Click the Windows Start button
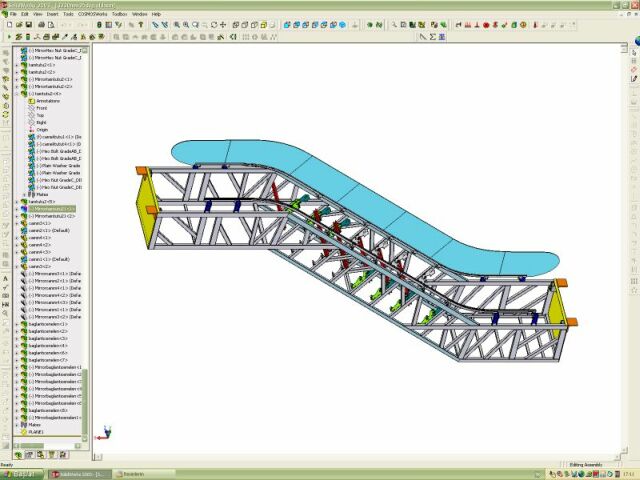 tap(22, 474)
